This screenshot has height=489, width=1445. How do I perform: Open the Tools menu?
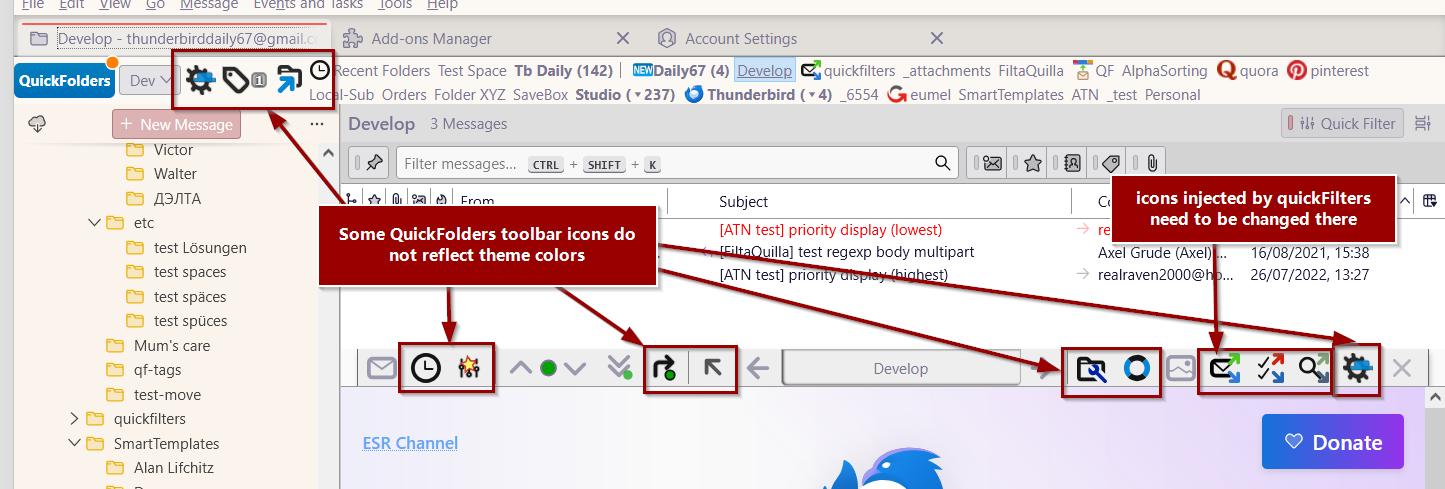(395, 4)
